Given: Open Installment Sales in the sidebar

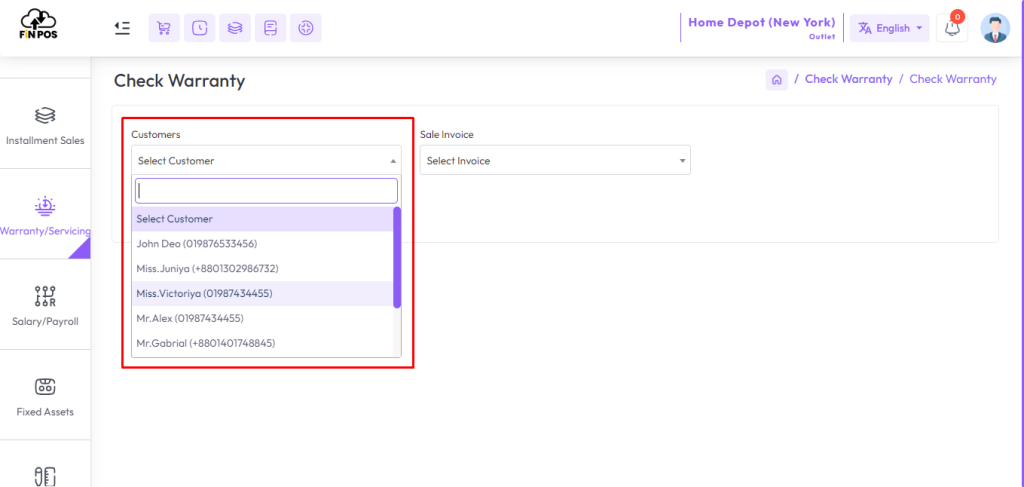Looking at the screenshot, I should tap(45, 124).
